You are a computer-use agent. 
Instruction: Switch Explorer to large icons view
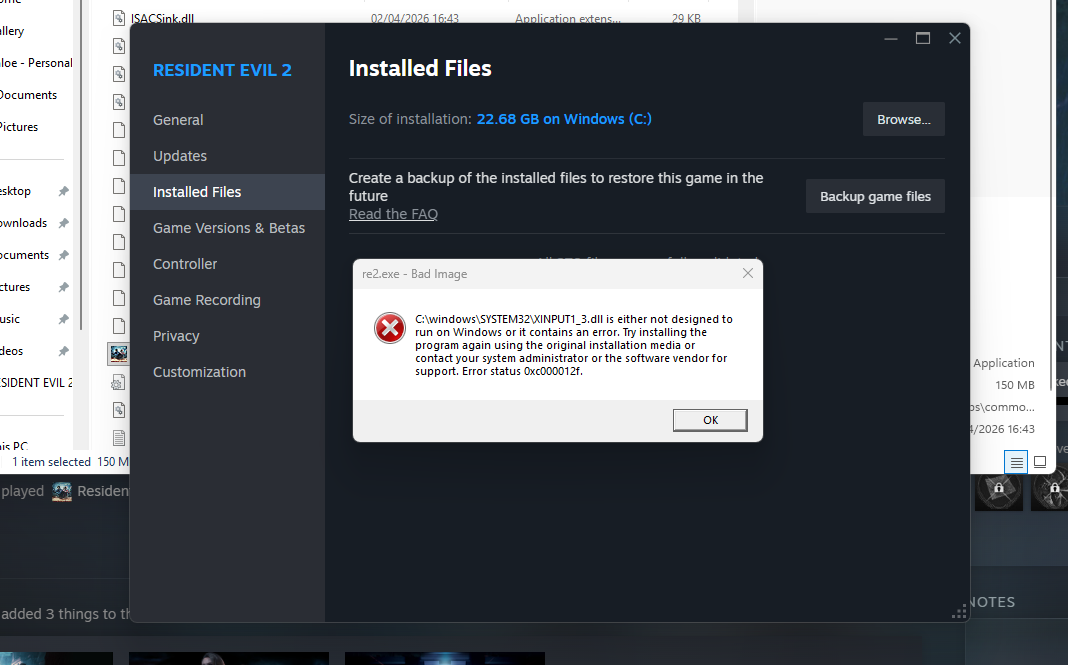pos(1040,462)
